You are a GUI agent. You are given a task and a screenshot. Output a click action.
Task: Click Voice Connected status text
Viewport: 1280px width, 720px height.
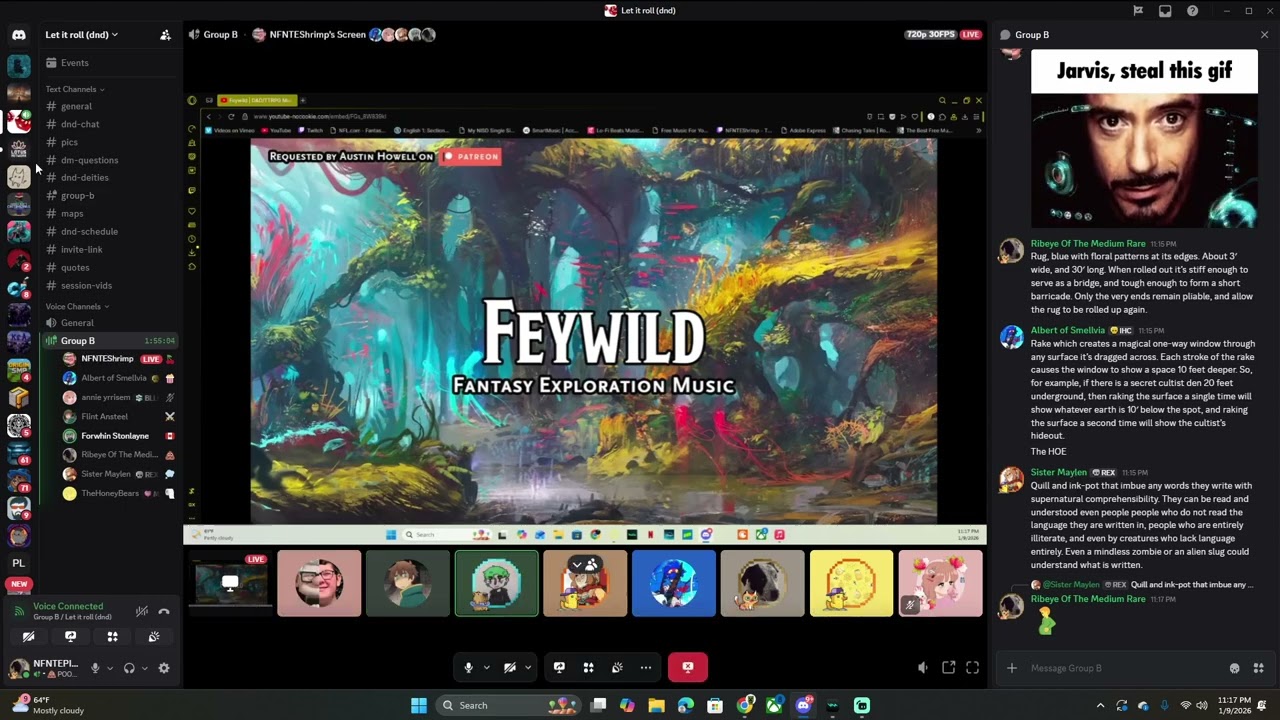point(68,606)
